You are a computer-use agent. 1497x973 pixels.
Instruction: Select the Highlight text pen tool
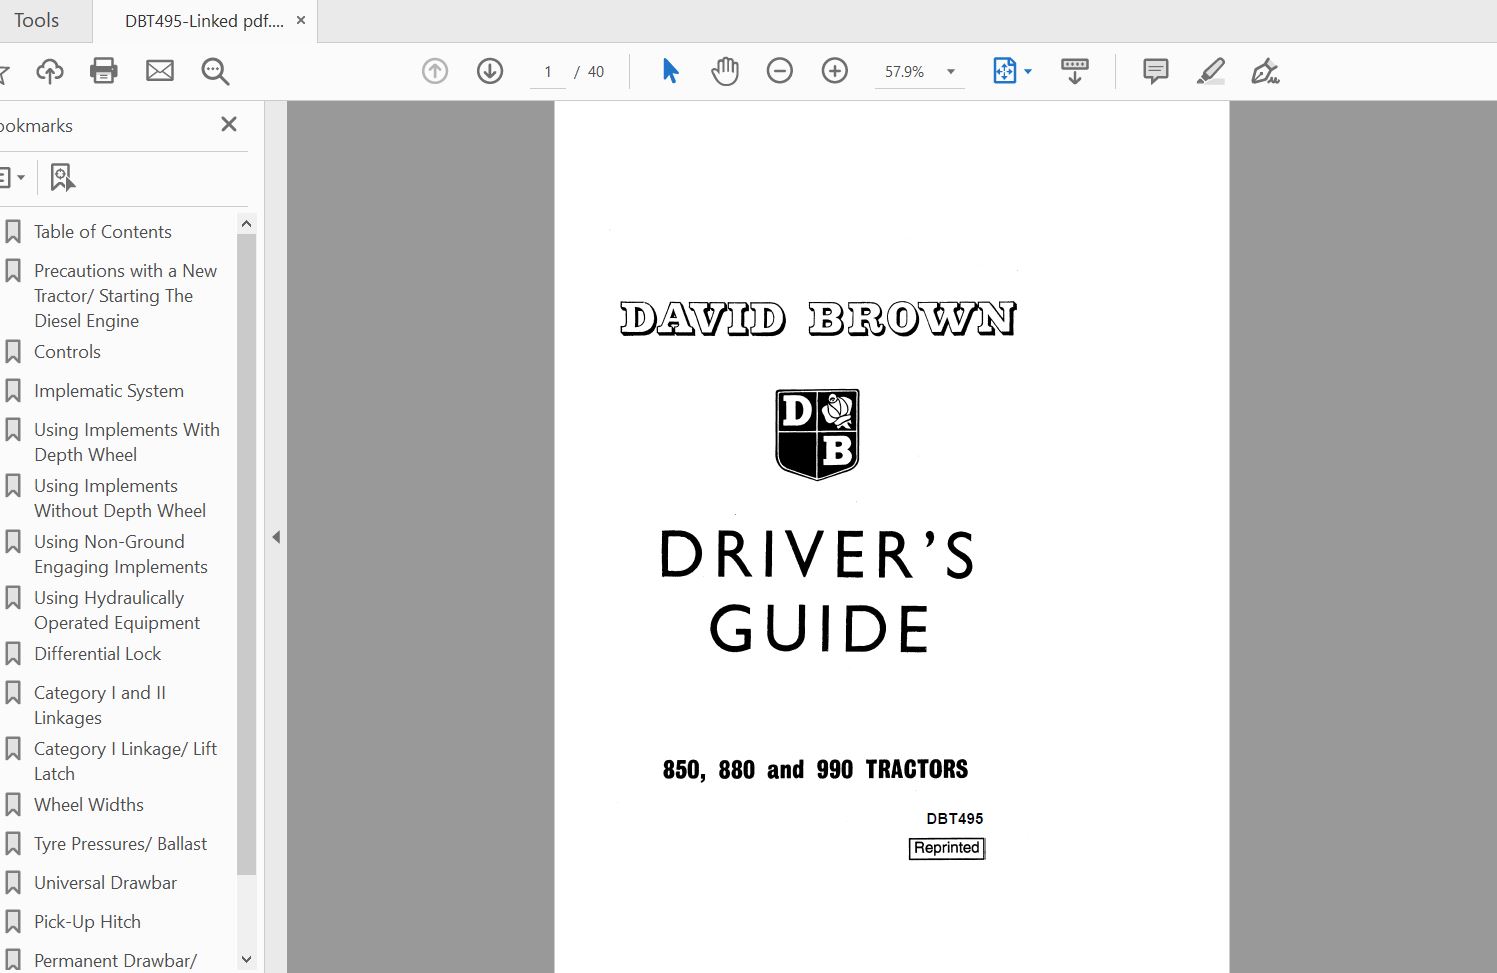[1210, 71]
